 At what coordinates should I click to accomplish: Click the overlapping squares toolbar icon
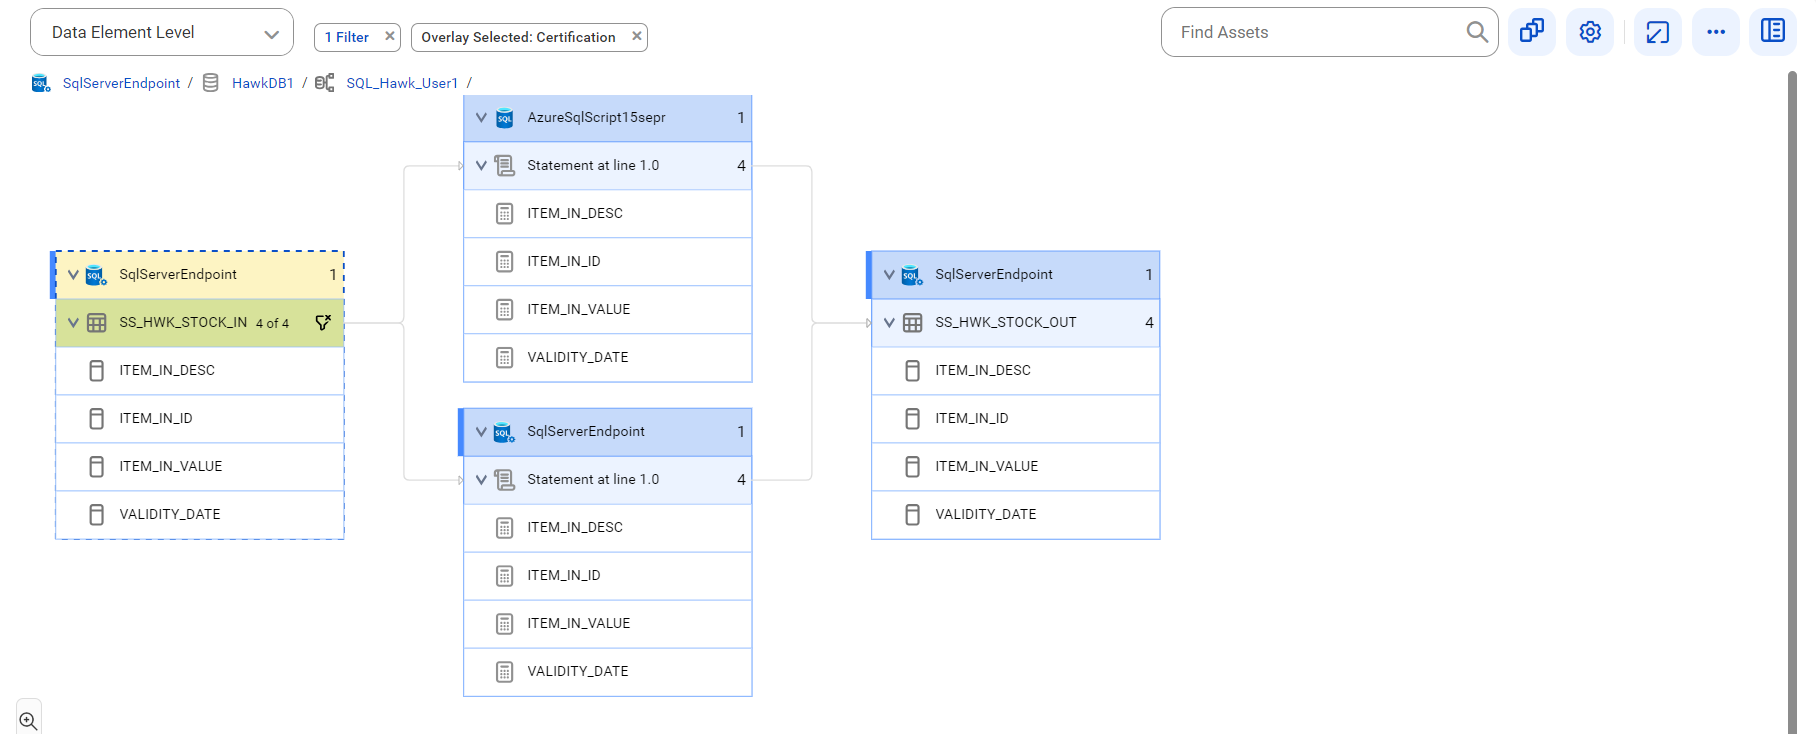tap(1532, 32)
